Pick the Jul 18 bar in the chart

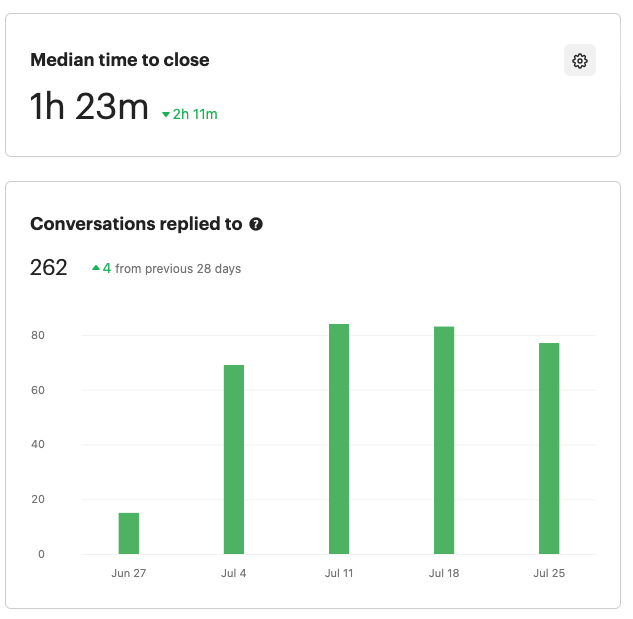coord(444,440)
